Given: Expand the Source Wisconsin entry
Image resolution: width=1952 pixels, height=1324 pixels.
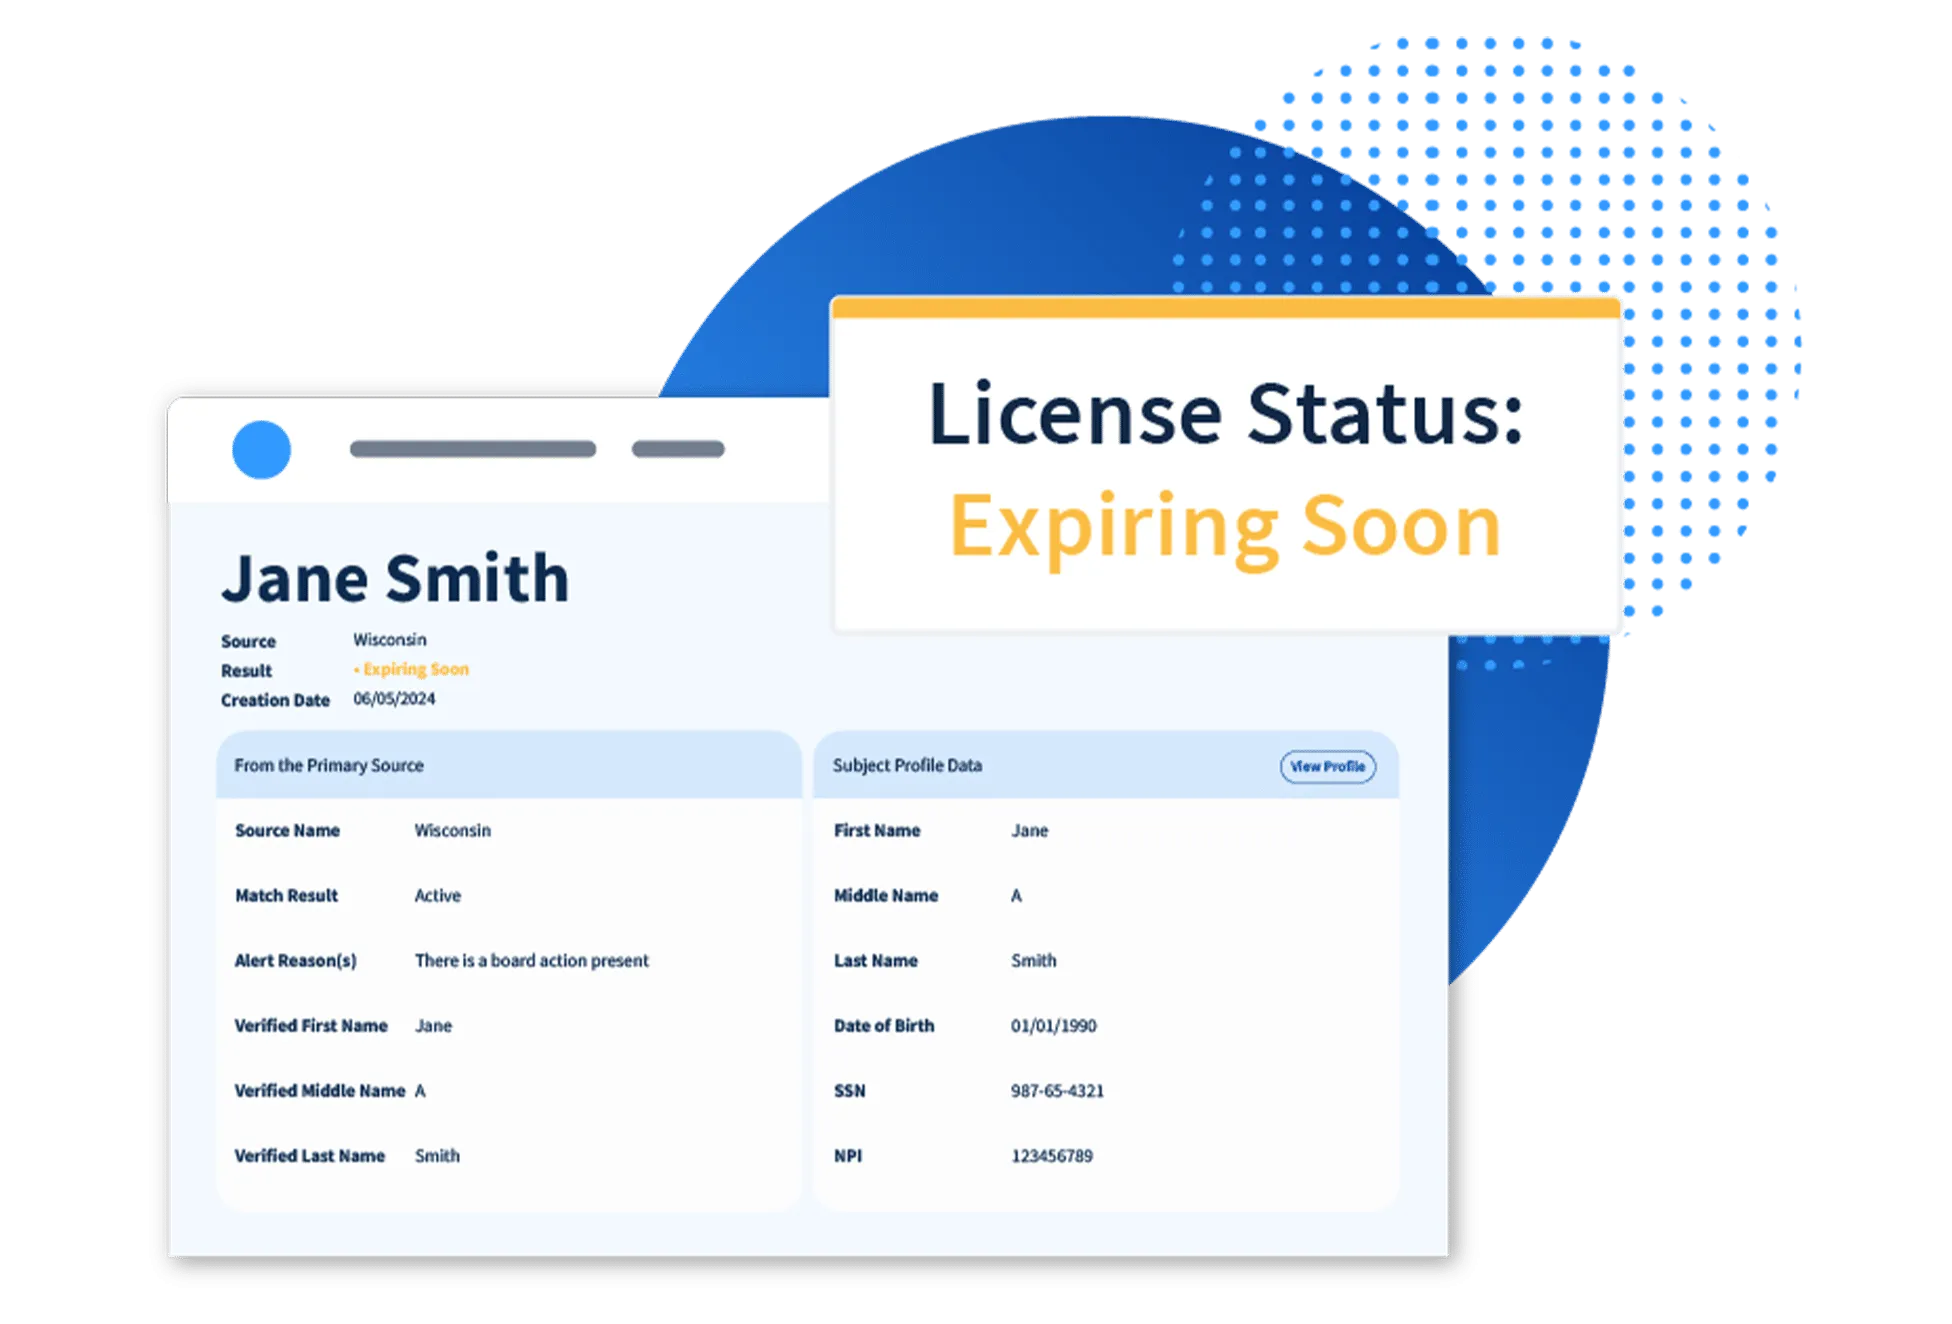Looking at the screenshot, I should click(x=390, y=640).
